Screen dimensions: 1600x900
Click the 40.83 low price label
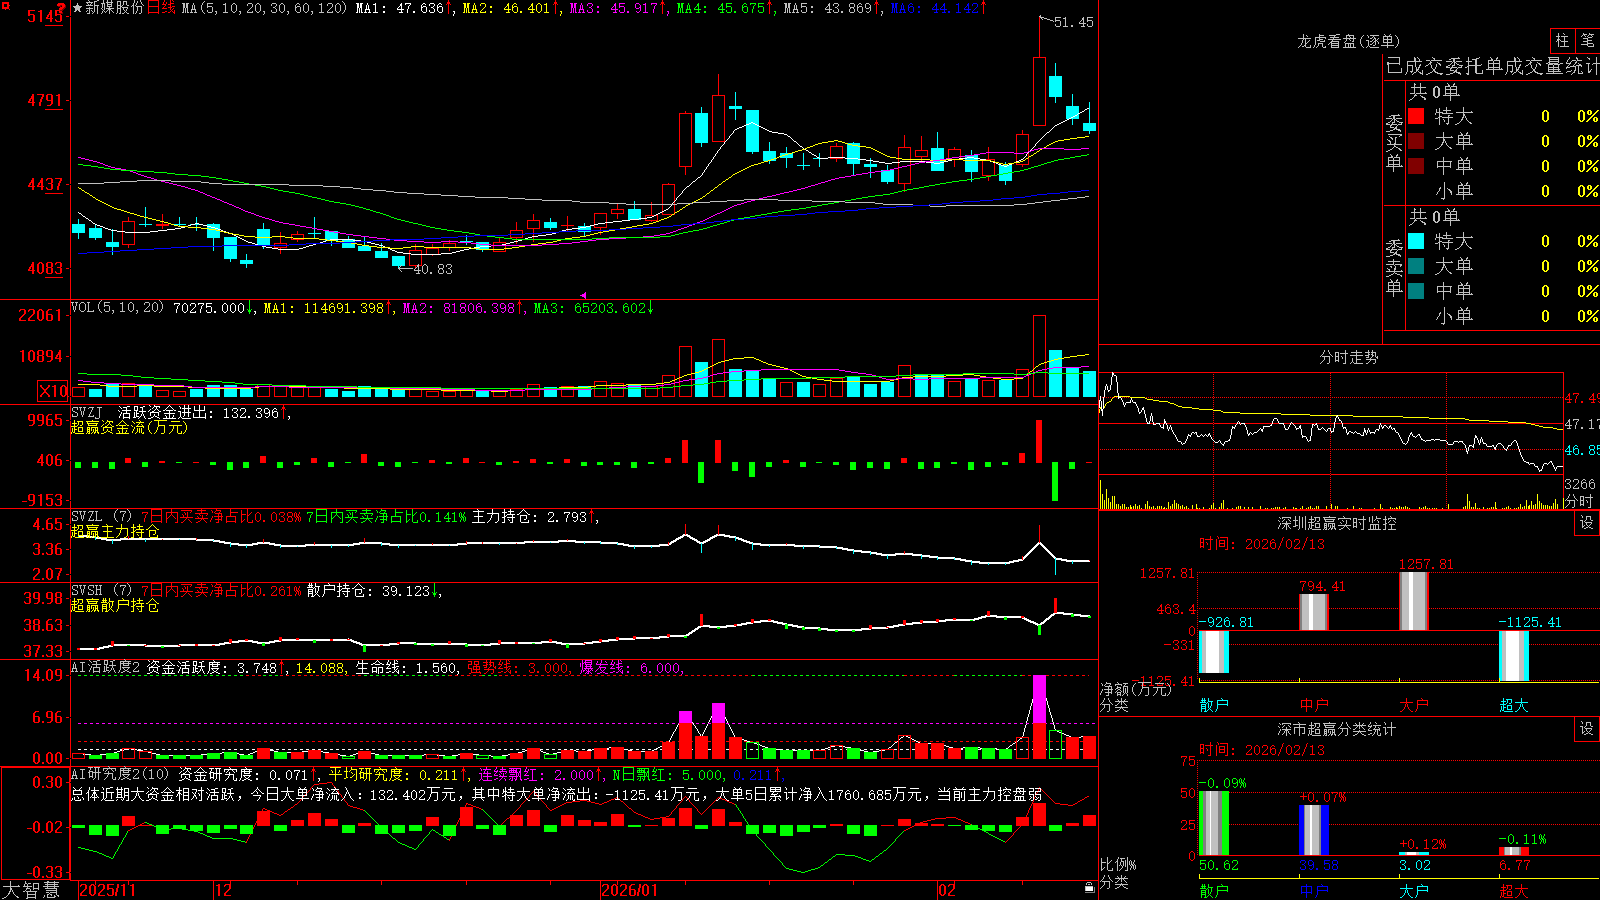(x=433, y=269)
